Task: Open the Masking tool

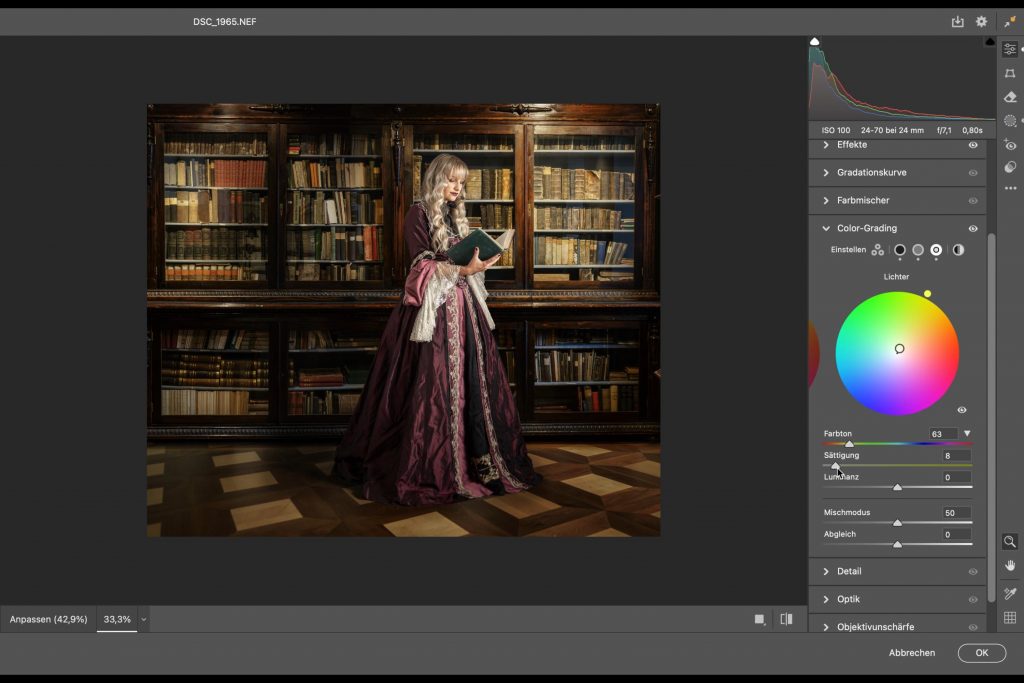Action: 1010,121
